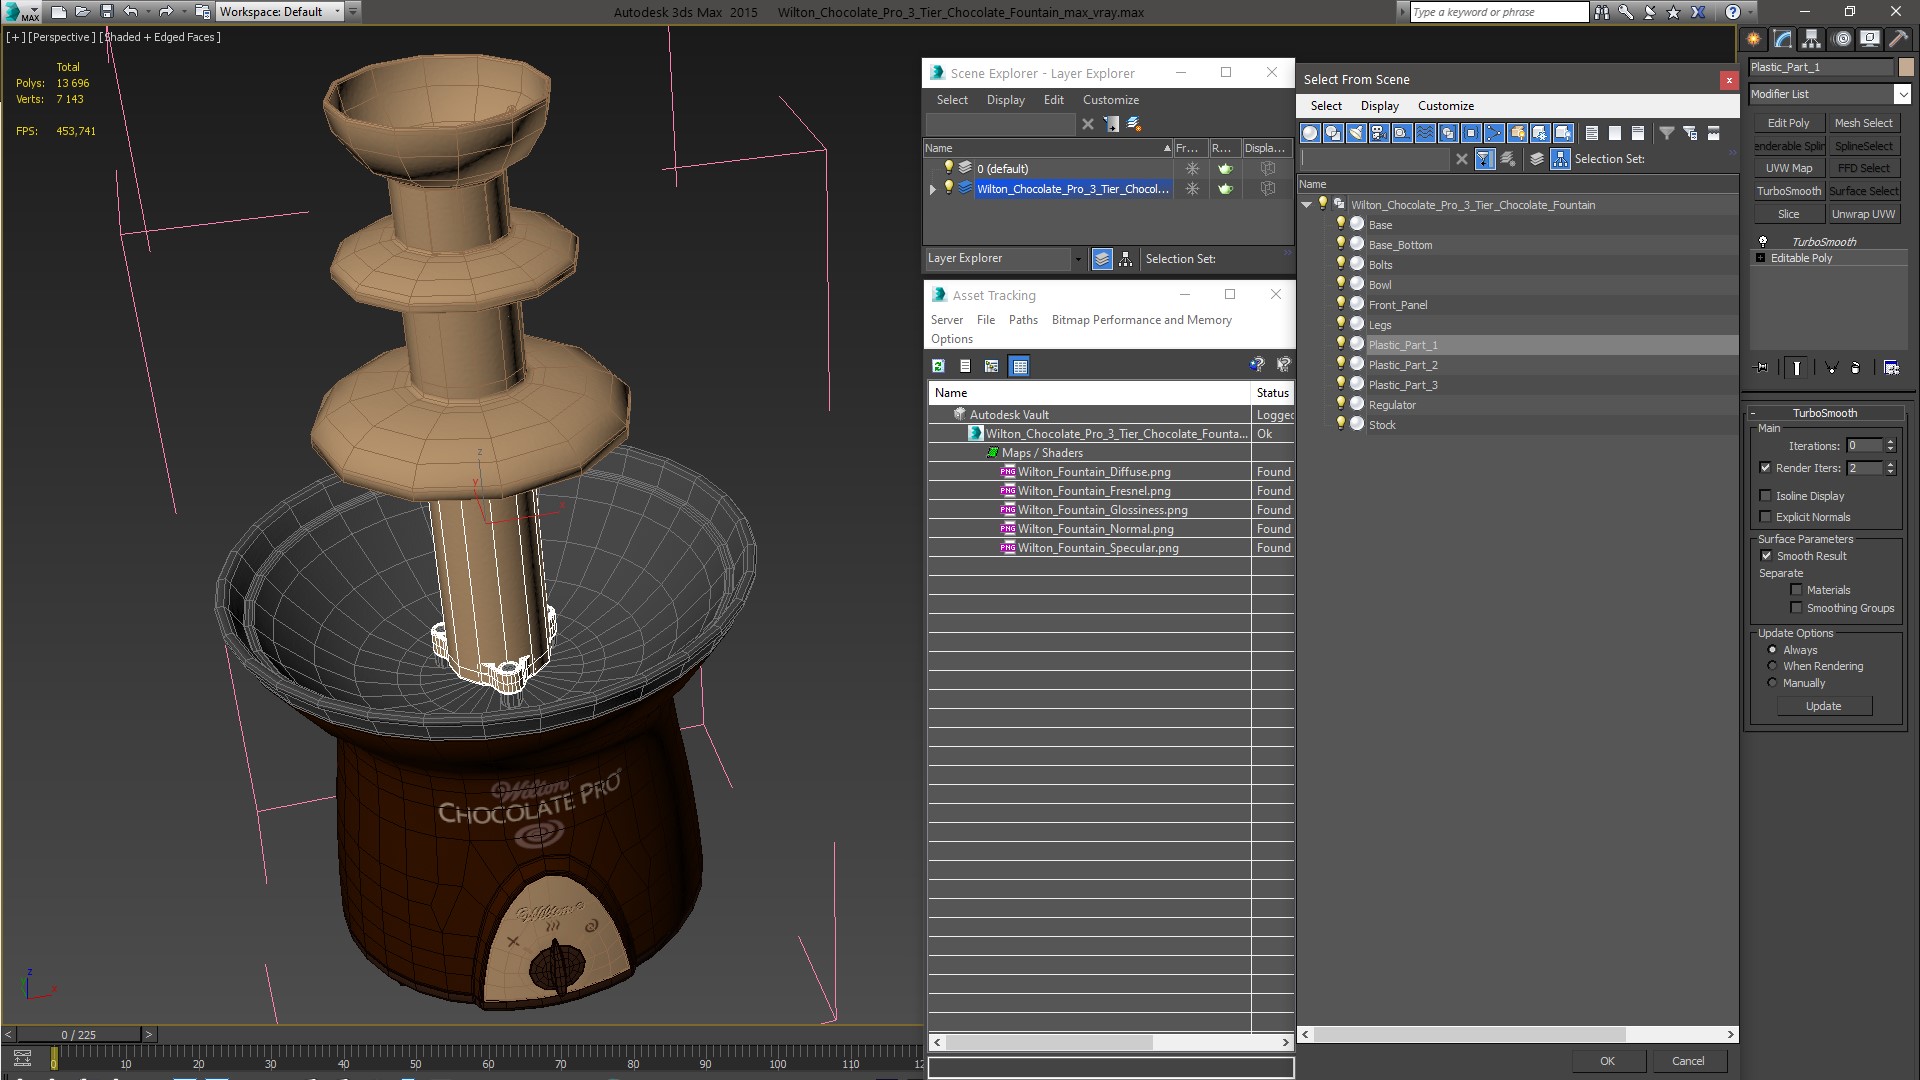Image resolution: width=1920 pixels, height=1080 pixels.
Task: Toggle Display Helpers filter in Select From Scene
Action: (x=1402, y=133)
